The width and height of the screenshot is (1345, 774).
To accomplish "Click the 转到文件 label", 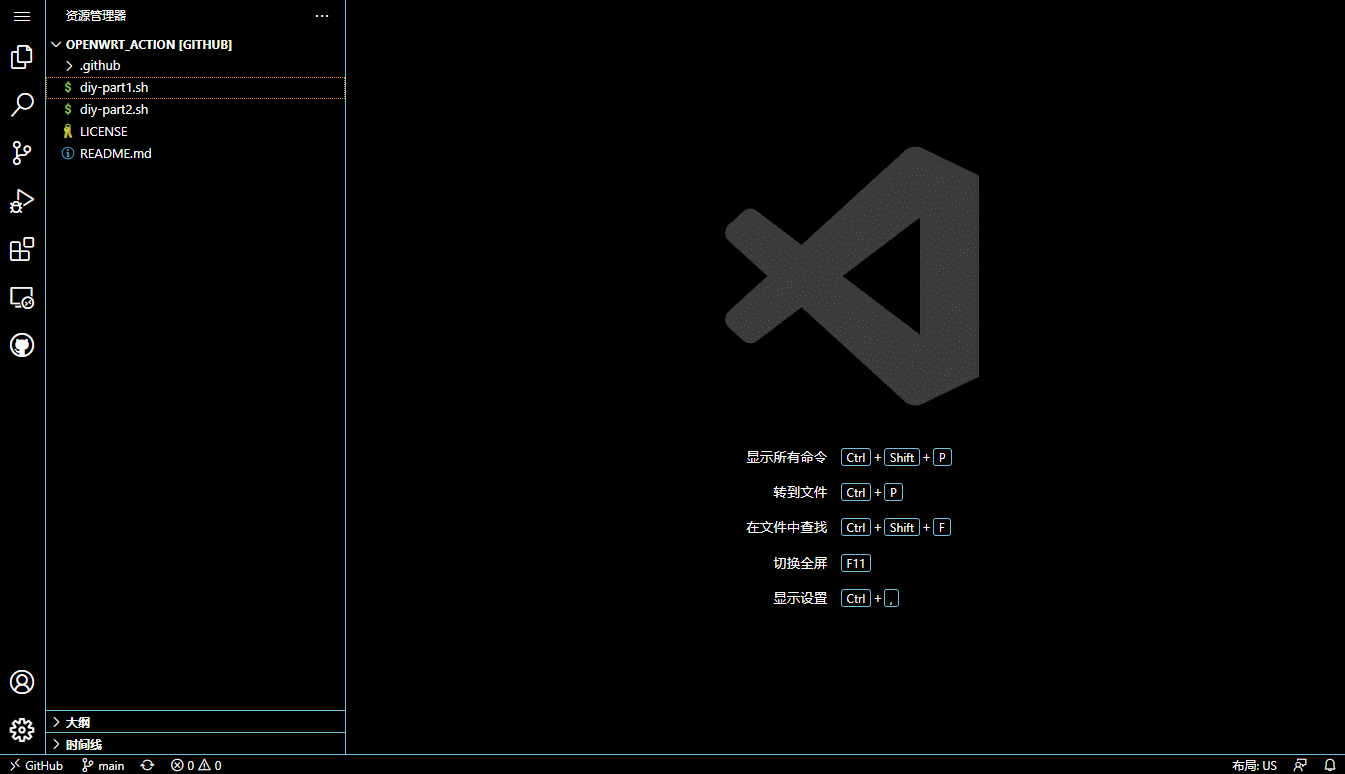I will click(x=800, y=492).
